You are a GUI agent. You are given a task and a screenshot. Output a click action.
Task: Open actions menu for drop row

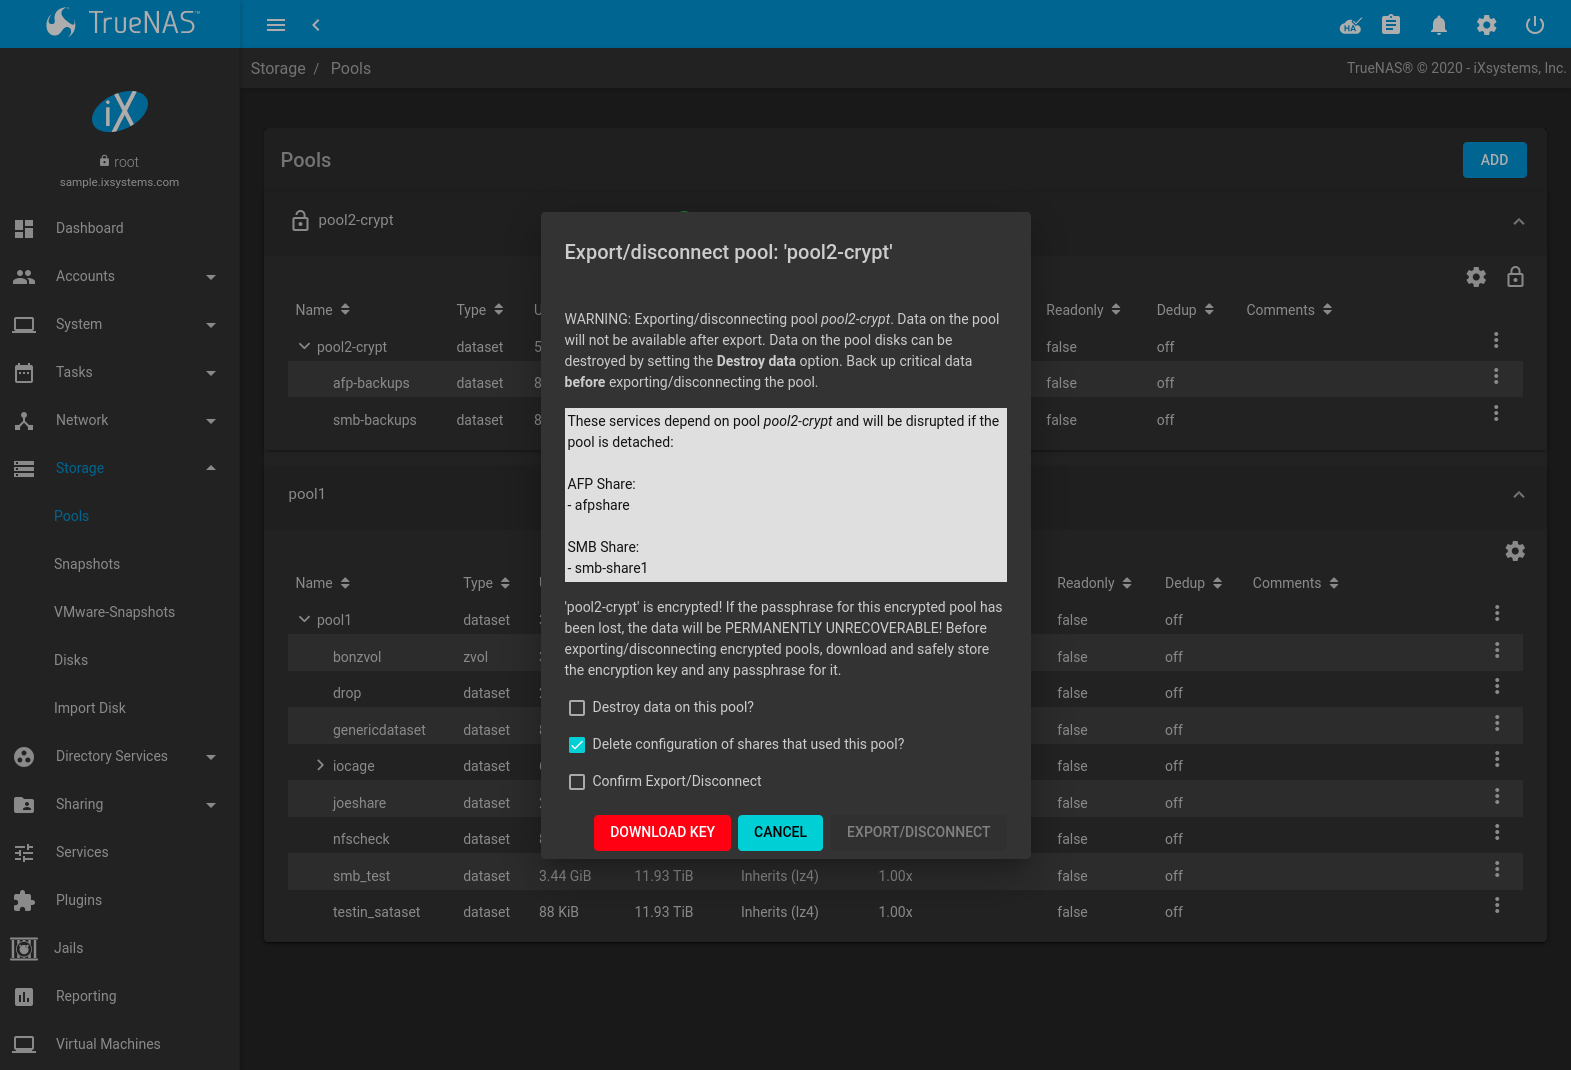1497,686
